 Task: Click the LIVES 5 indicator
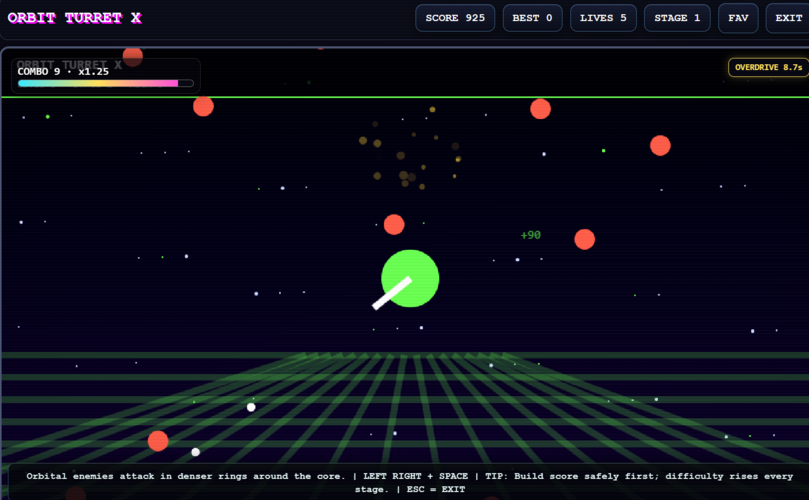click(603, 18)
